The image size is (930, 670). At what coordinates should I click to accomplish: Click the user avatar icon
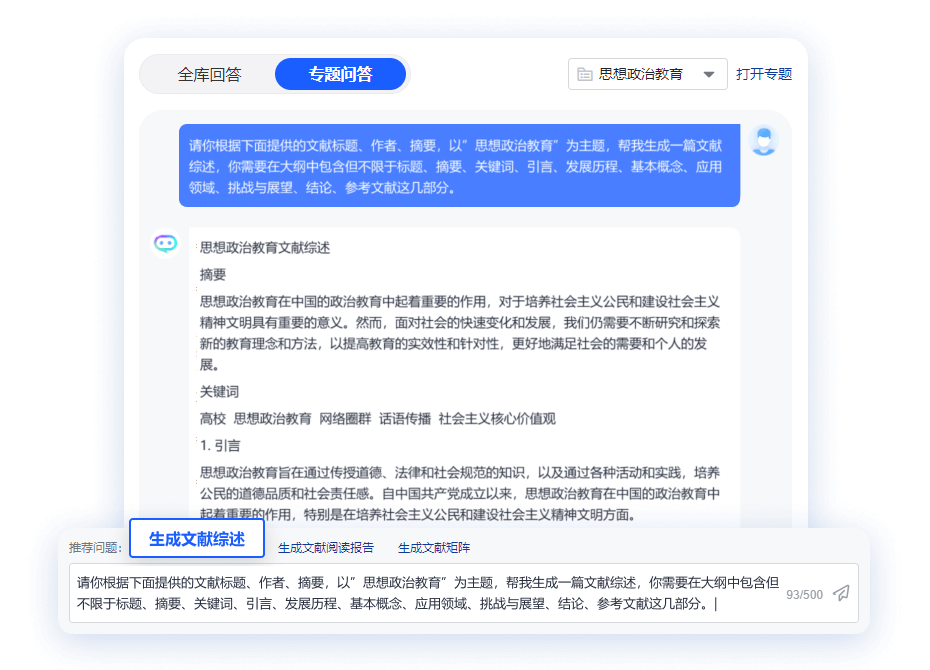tap(764, 140)
